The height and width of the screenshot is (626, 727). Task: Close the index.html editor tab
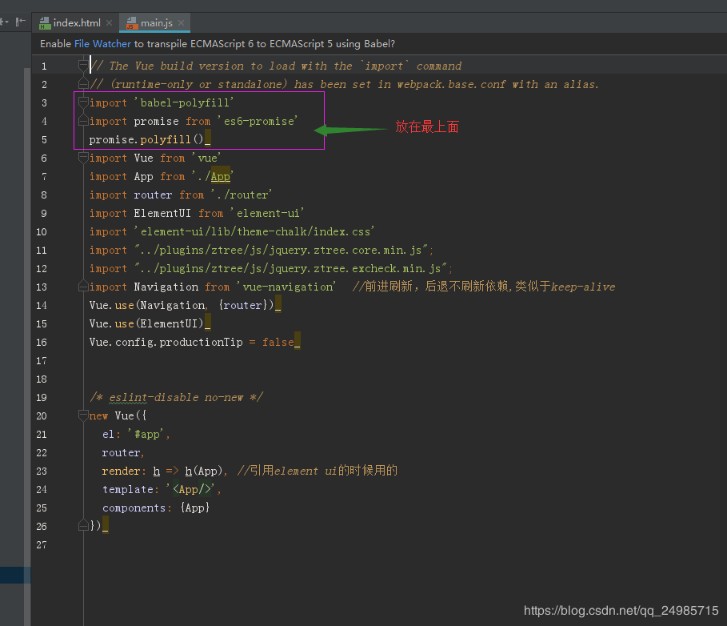pos(109,23)
